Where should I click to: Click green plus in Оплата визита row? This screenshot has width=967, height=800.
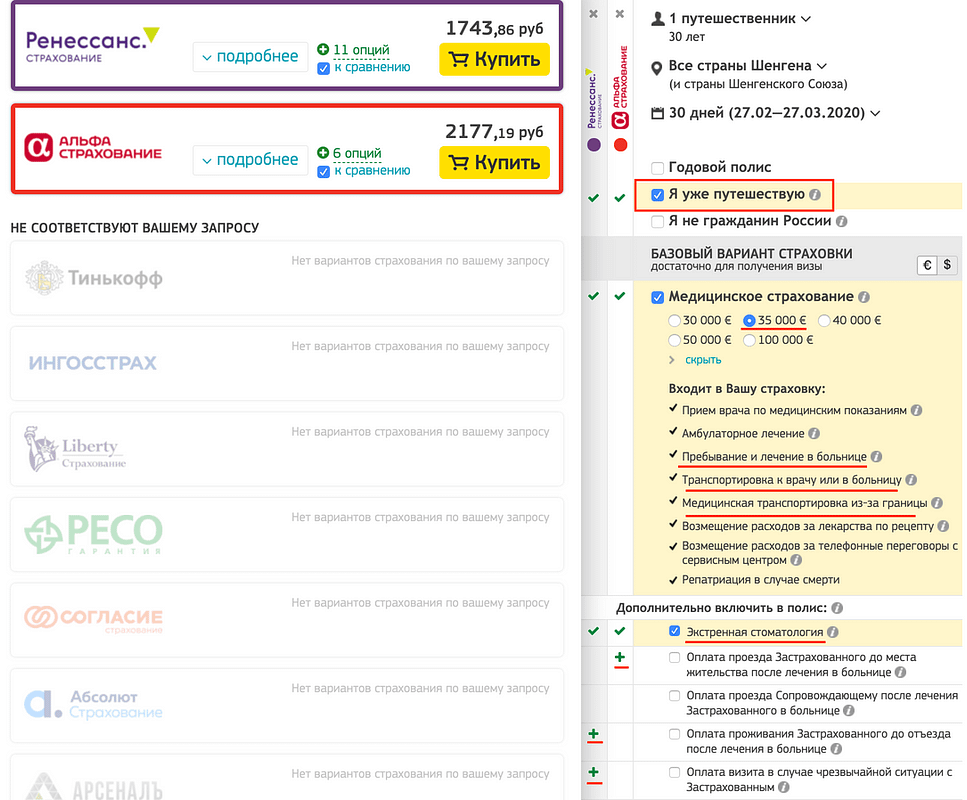(x=594, y=772)
